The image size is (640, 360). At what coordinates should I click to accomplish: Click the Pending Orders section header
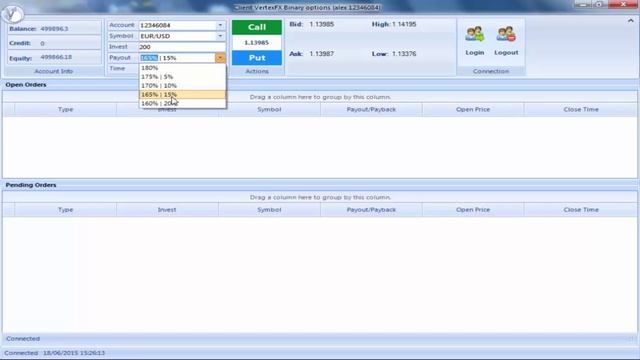pyautogui.click(x=31, y=185)
